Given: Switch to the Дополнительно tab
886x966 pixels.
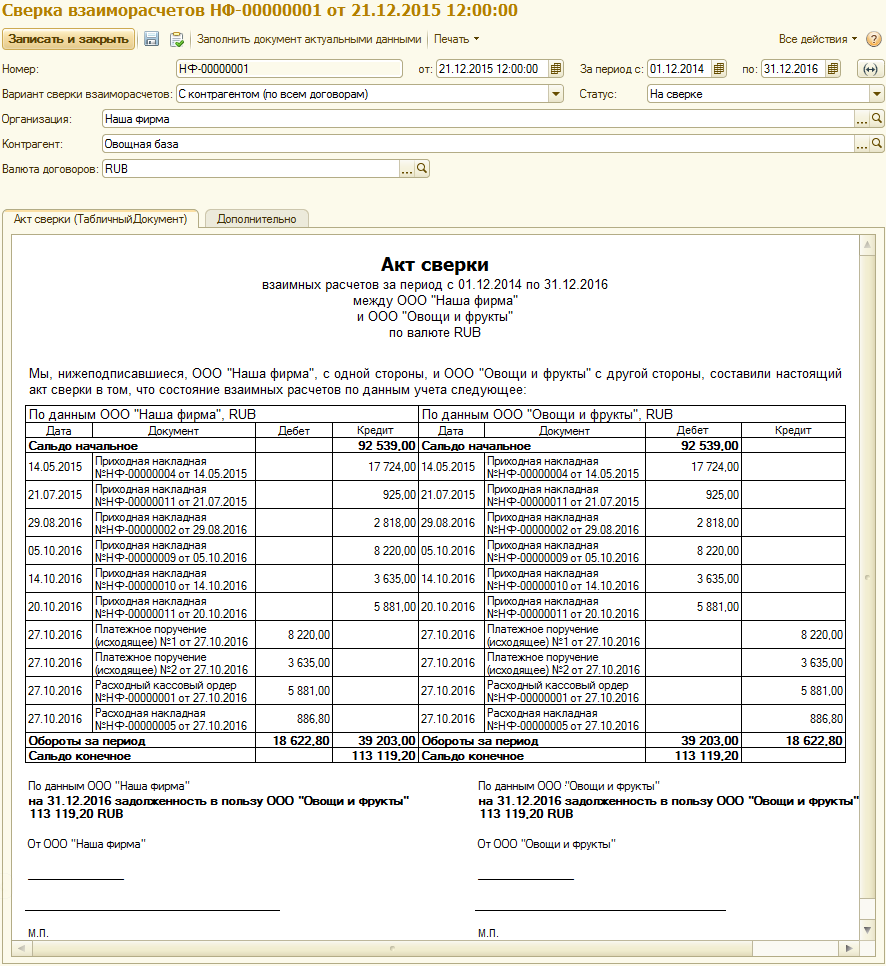Looking at the screenshot, I should click(x=256, y=219).
